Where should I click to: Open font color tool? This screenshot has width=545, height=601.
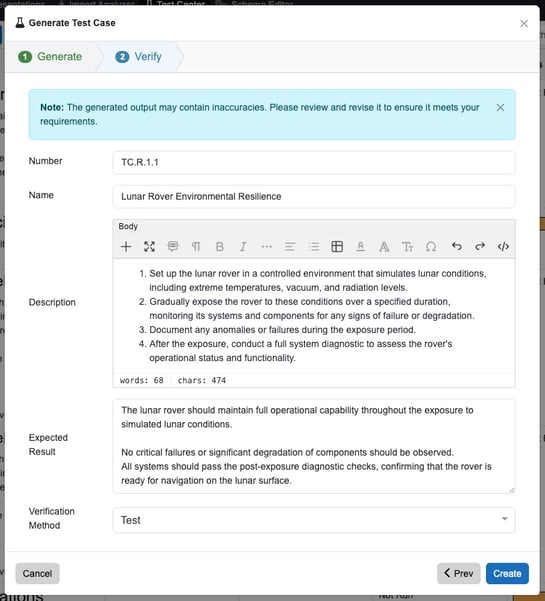[x=384, y=246]
